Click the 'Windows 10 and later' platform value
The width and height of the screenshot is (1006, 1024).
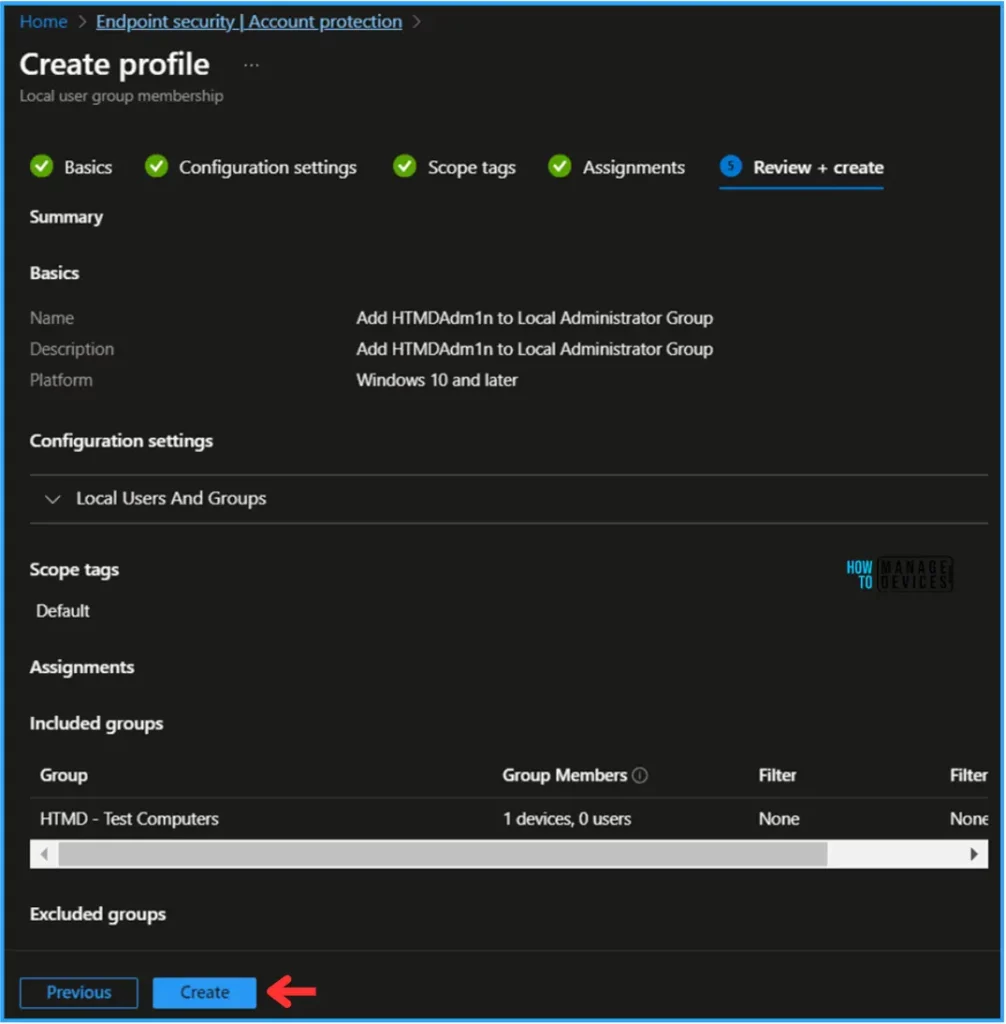437,380
